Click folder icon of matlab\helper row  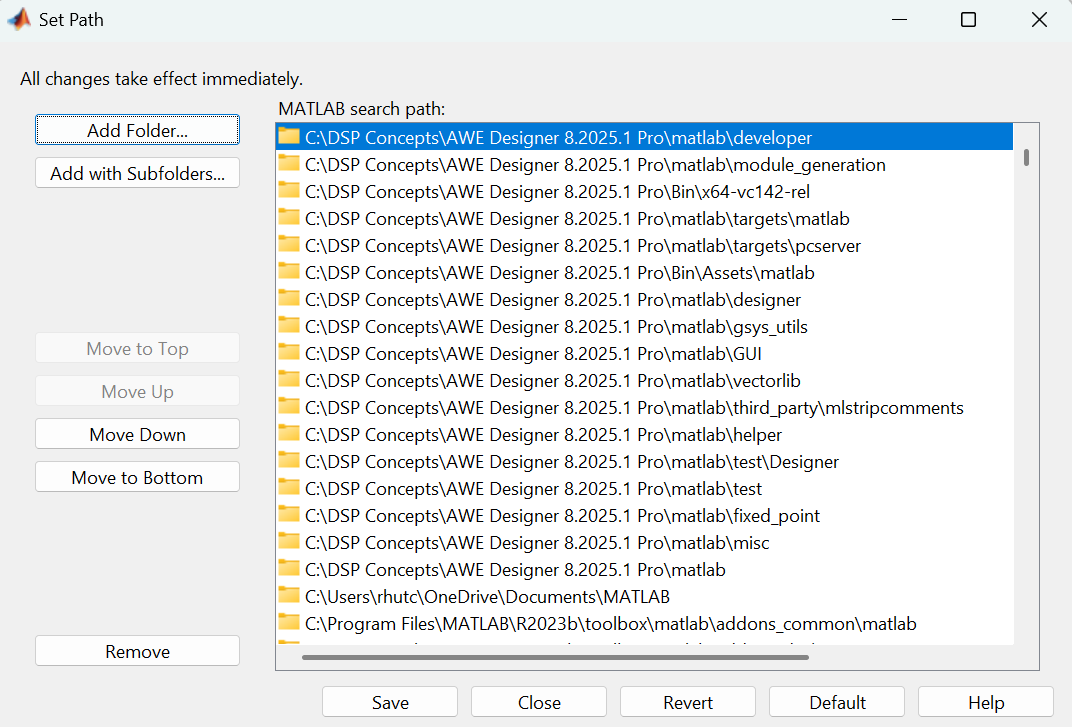(x=289, y=434)
